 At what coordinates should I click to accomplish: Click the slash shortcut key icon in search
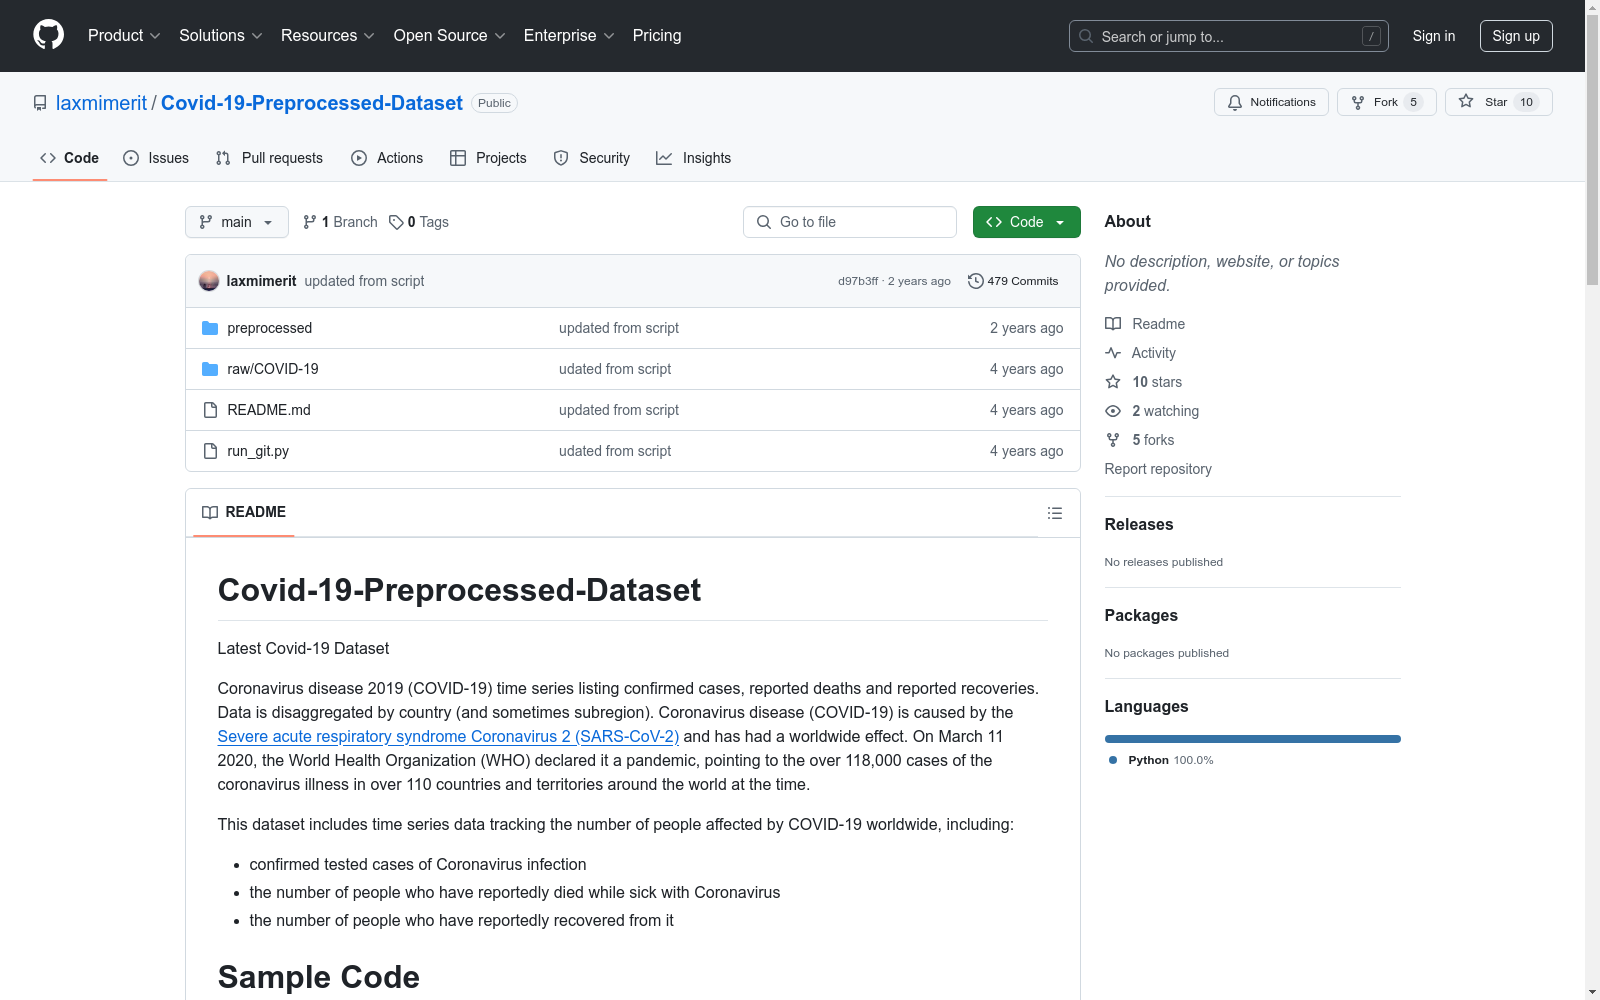tap(1371, 36)
